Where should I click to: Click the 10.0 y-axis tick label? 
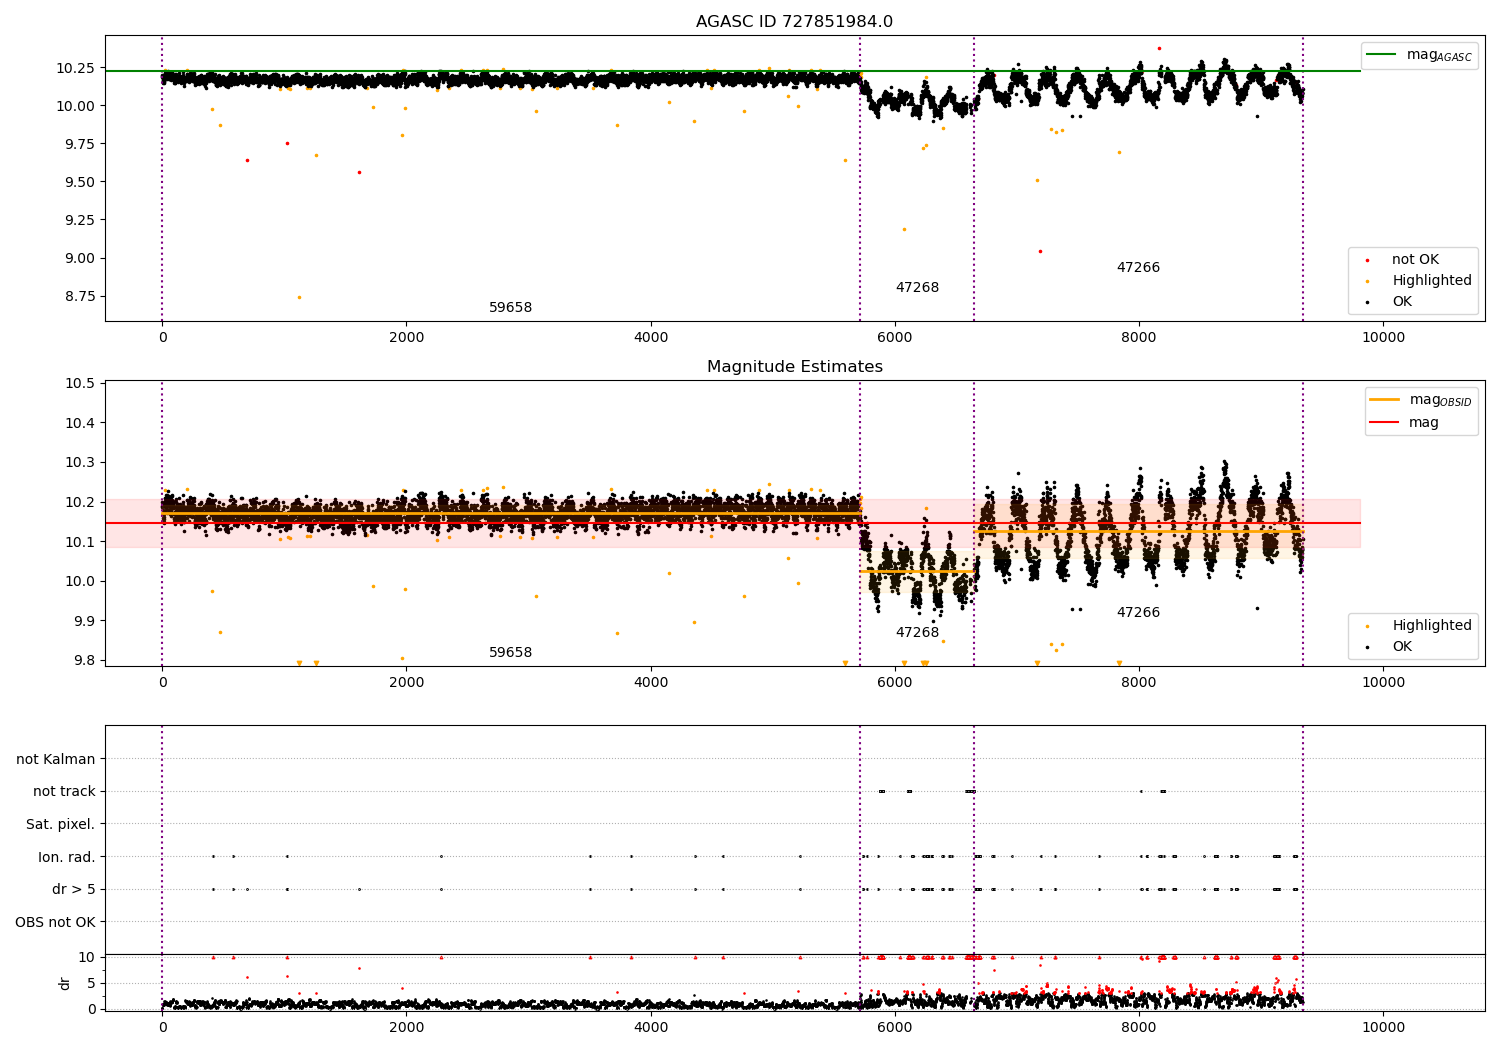80,582
